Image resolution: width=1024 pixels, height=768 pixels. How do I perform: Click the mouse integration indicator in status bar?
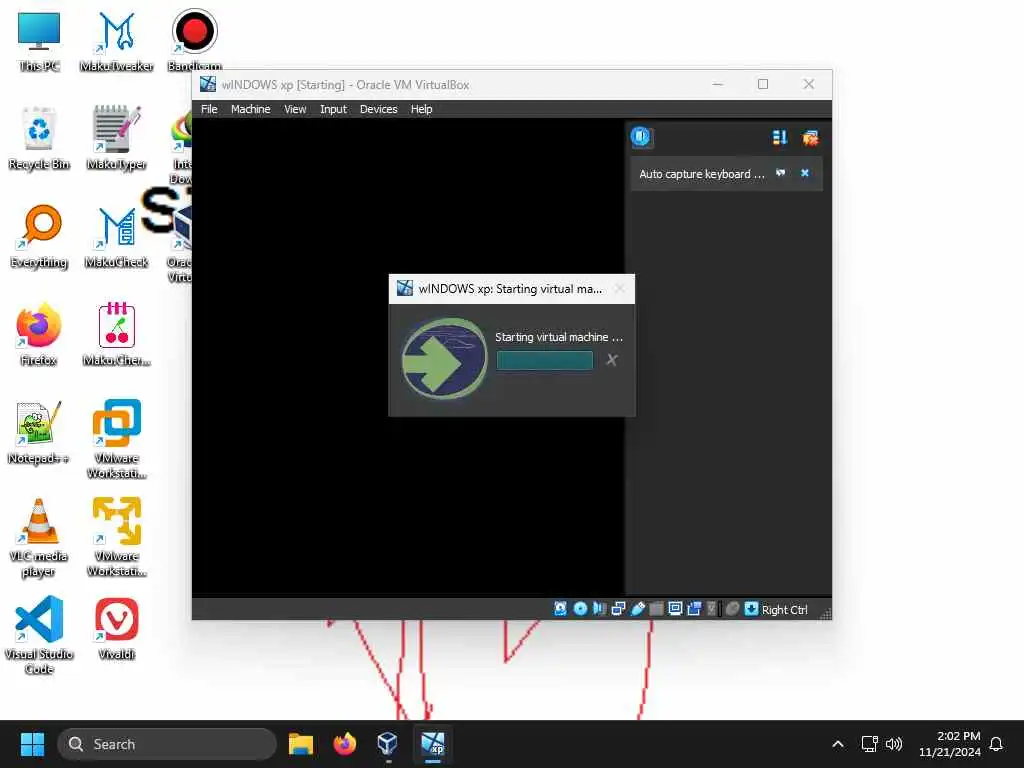pos(732,609)
